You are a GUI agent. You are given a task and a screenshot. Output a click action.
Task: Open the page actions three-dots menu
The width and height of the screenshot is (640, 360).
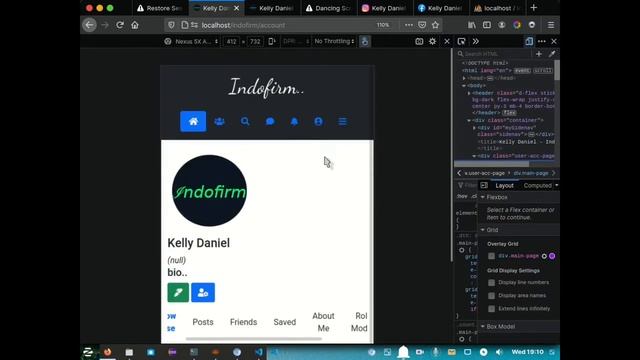point(409,25)
